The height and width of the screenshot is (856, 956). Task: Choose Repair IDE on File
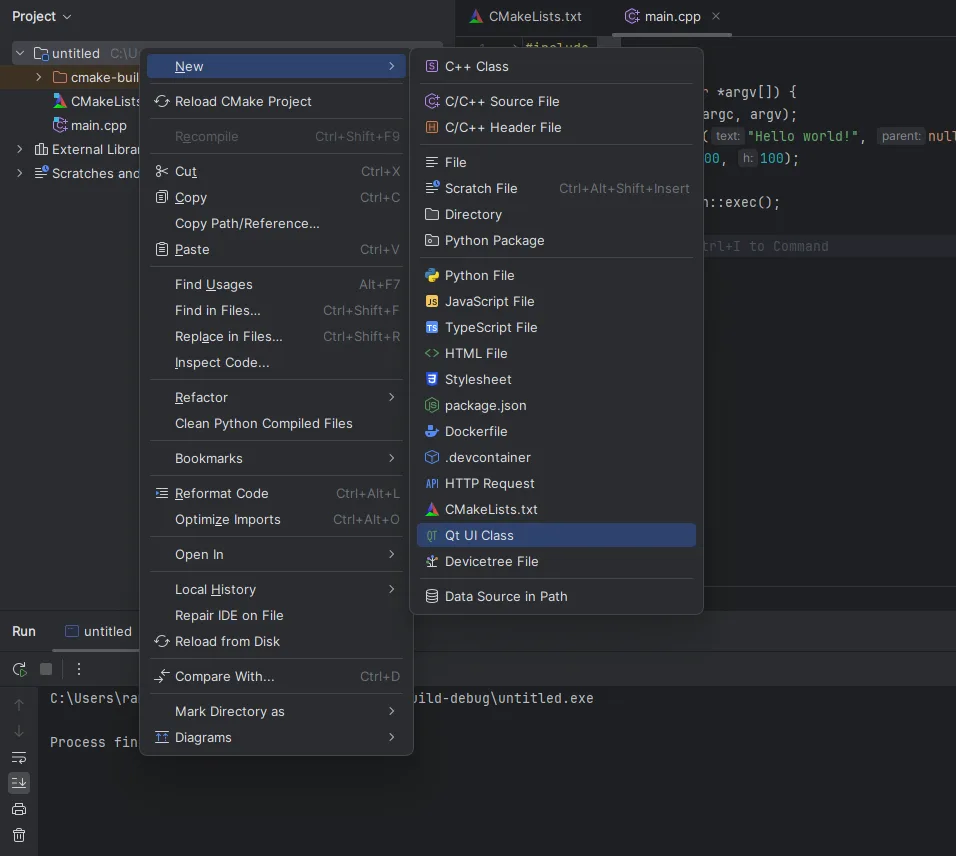tap(276, 616)
